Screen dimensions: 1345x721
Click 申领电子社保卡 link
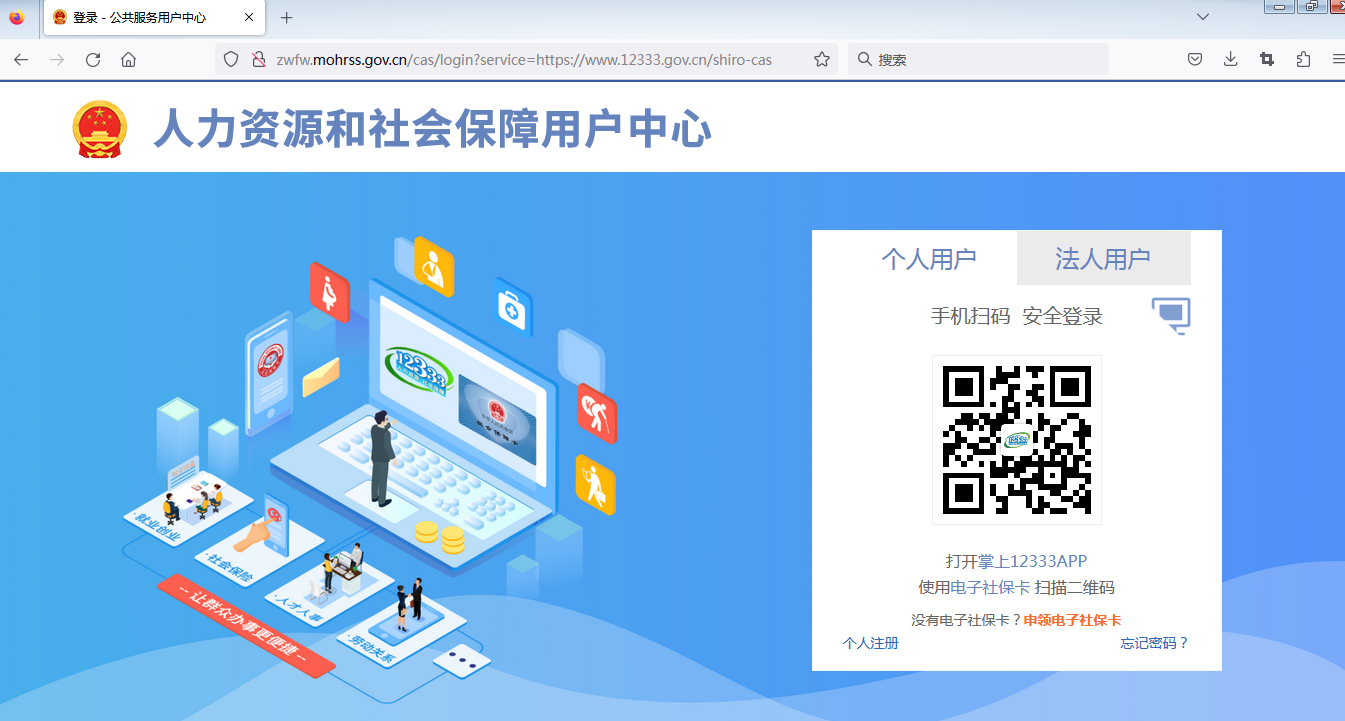tap(1072, 620)
